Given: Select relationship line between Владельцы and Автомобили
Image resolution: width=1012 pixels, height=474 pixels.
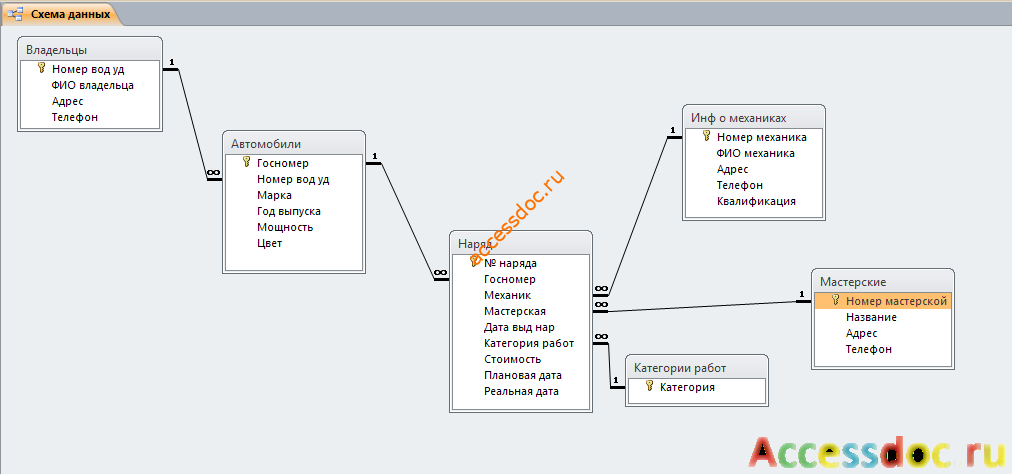Looking at the screenshot, I should pos(192,124).
